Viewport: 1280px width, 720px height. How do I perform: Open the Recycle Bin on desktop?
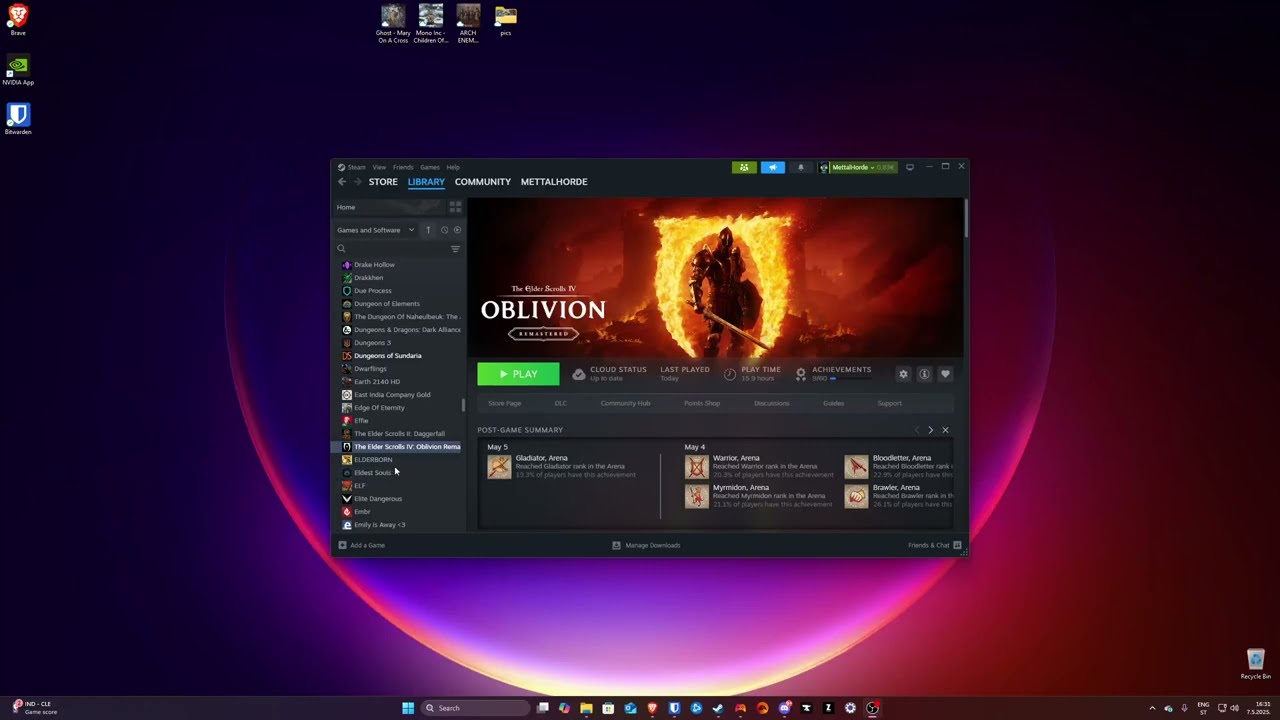[x=1256, y=664]
